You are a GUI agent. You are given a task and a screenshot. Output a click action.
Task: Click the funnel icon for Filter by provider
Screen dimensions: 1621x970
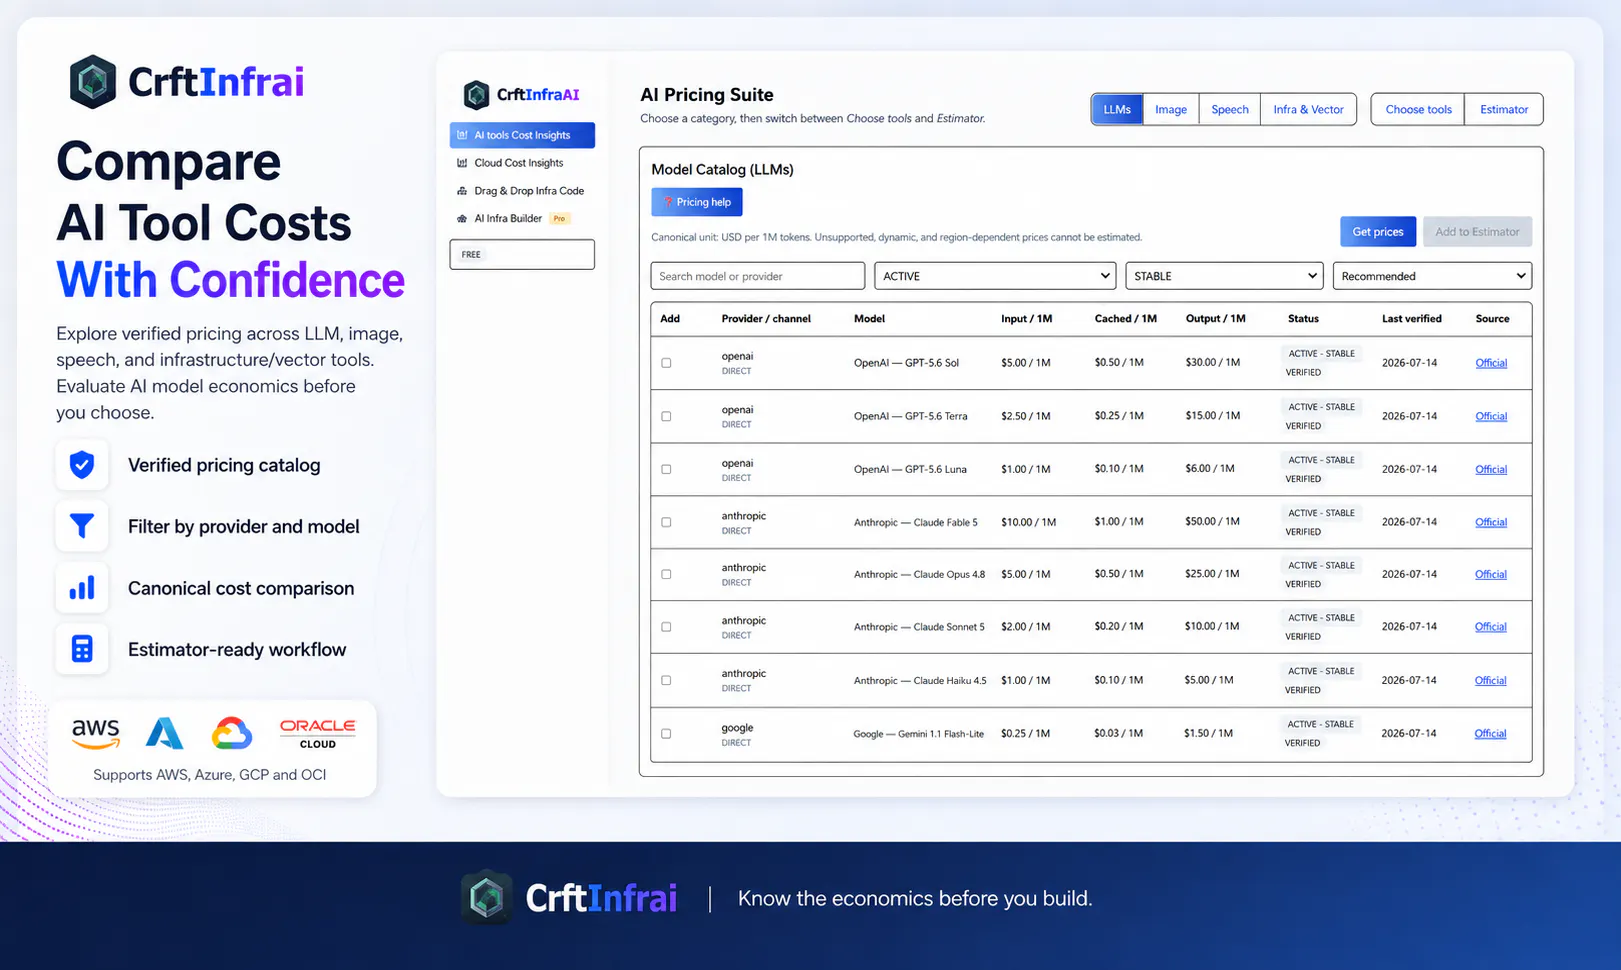click(x=82, y=526)
